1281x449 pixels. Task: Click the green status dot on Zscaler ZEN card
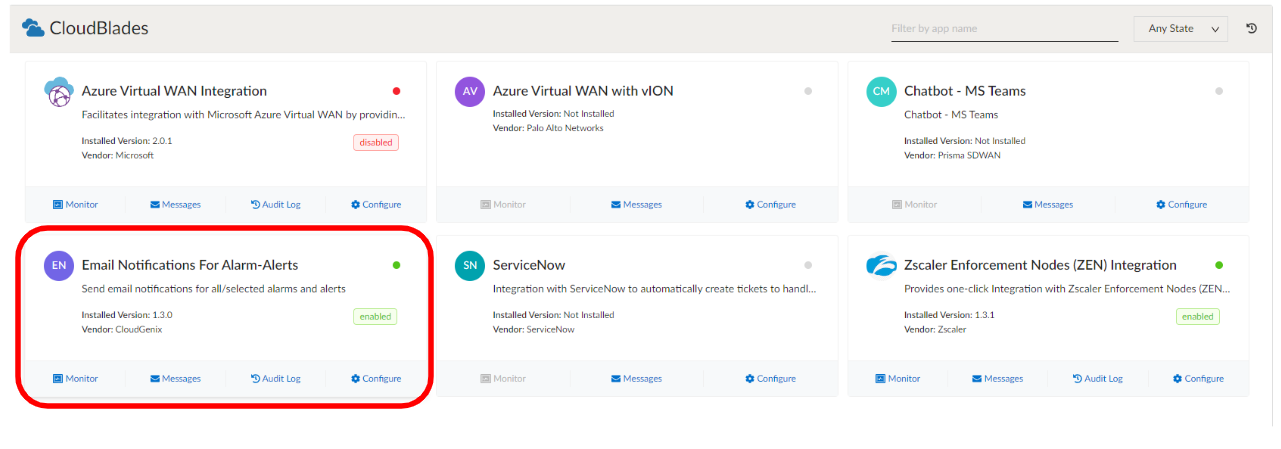(1219, 265)
